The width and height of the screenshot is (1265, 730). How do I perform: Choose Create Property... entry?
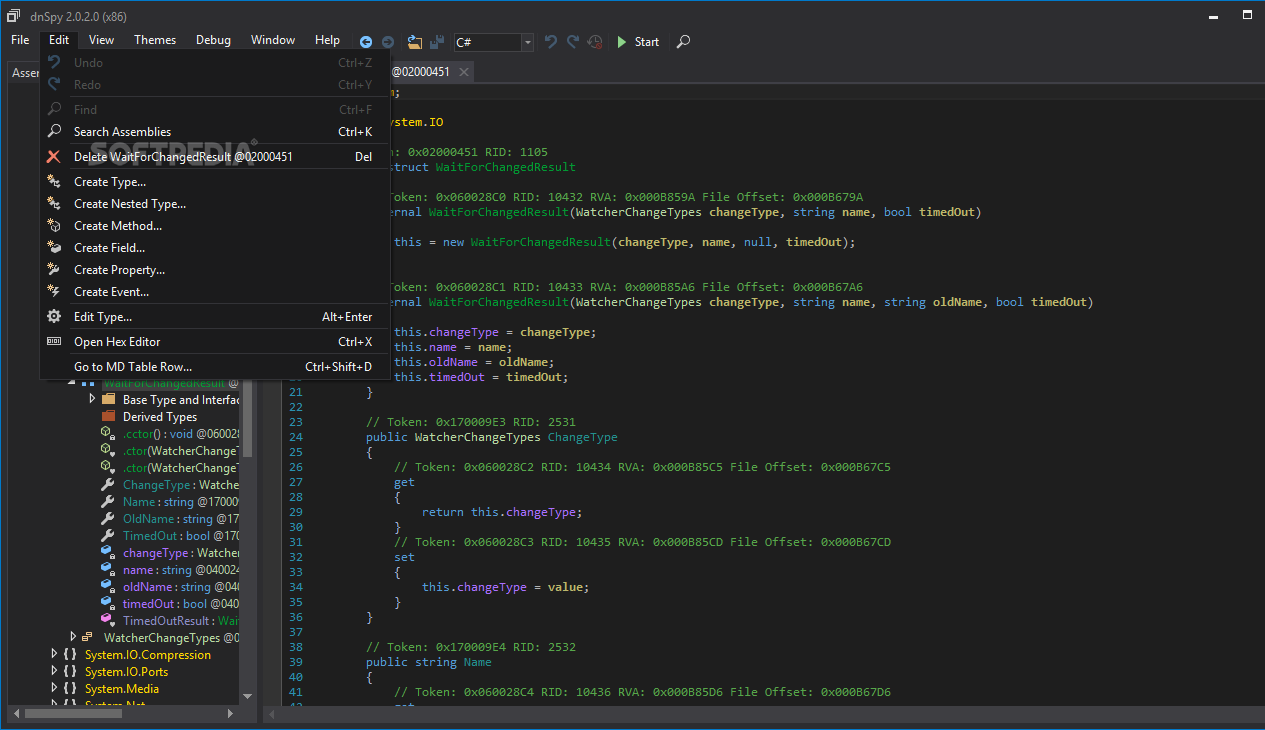(x=214, y=270)
